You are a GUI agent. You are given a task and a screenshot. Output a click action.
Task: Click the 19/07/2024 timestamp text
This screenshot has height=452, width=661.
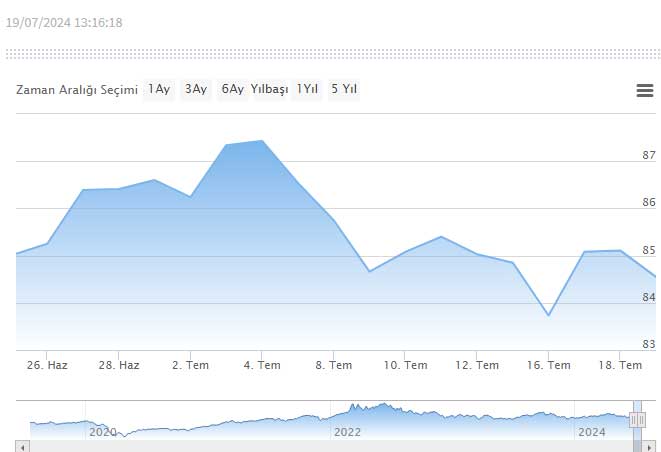click(x=64, y=23)
